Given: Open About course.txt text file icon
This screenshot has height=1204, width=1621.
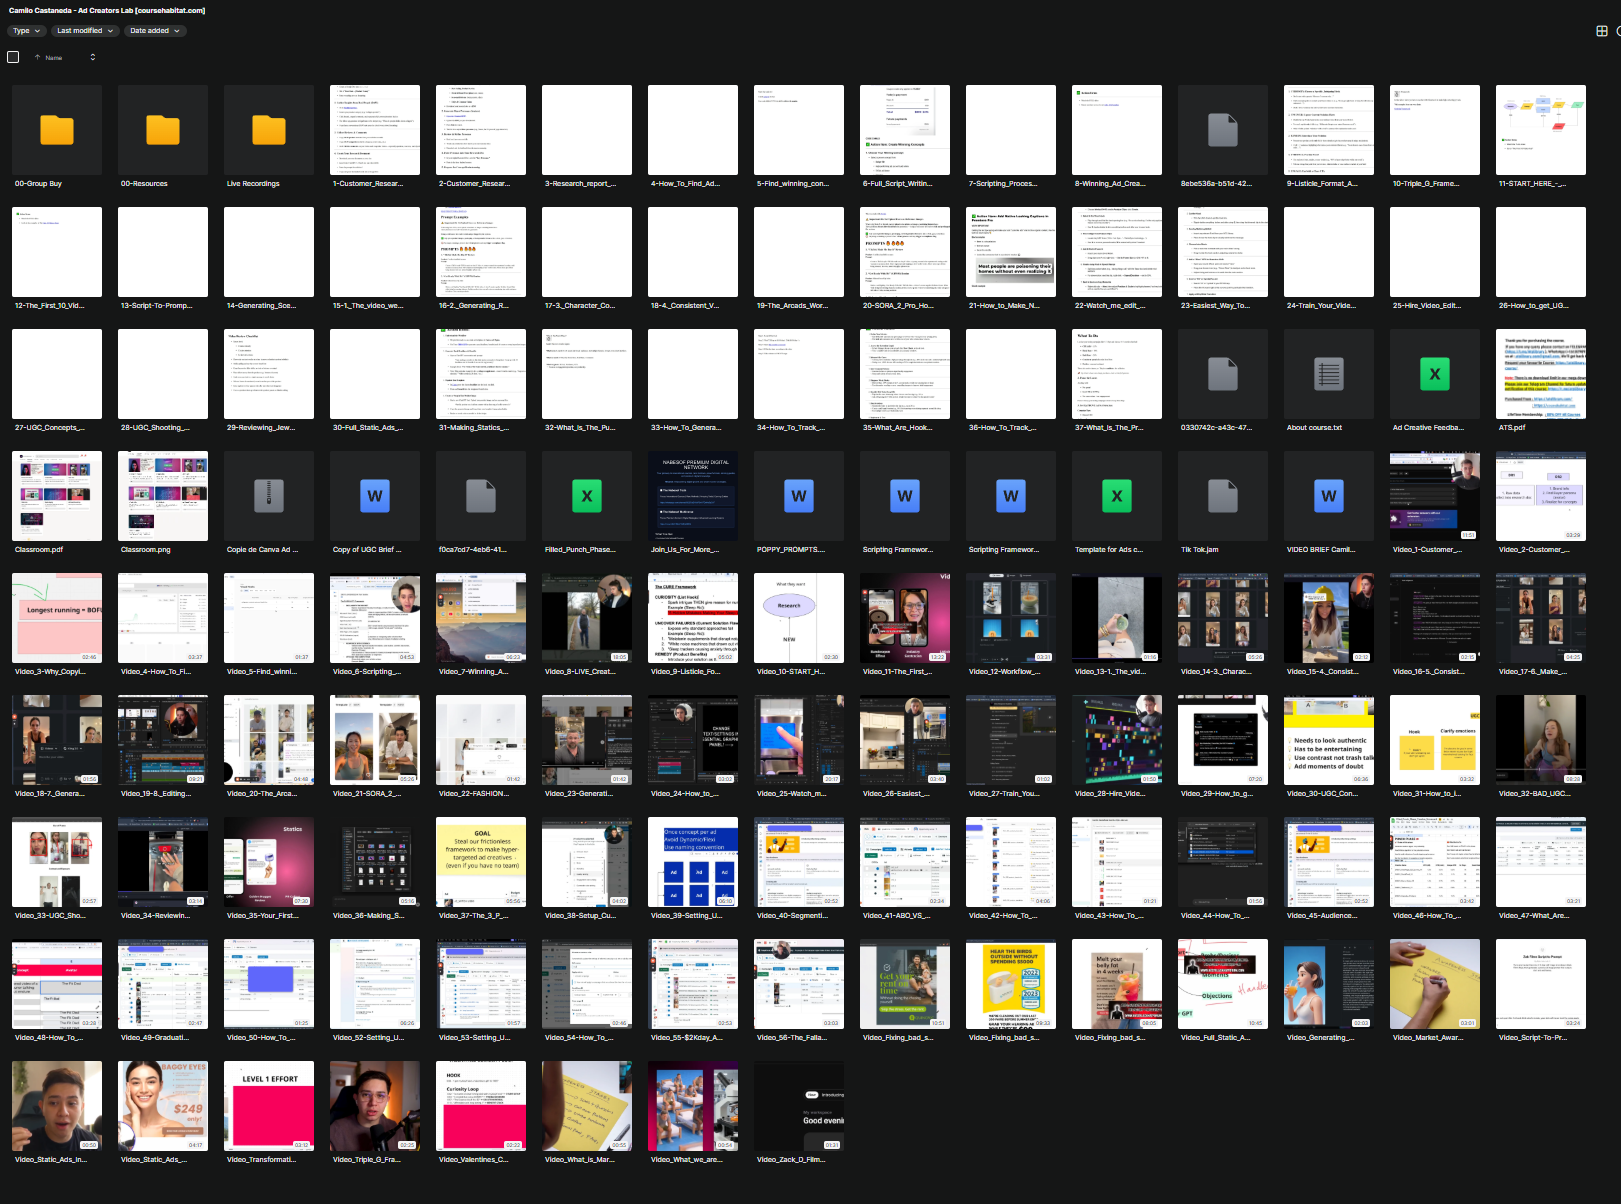Looking at the screenshot, I should tap(1329, 374).
